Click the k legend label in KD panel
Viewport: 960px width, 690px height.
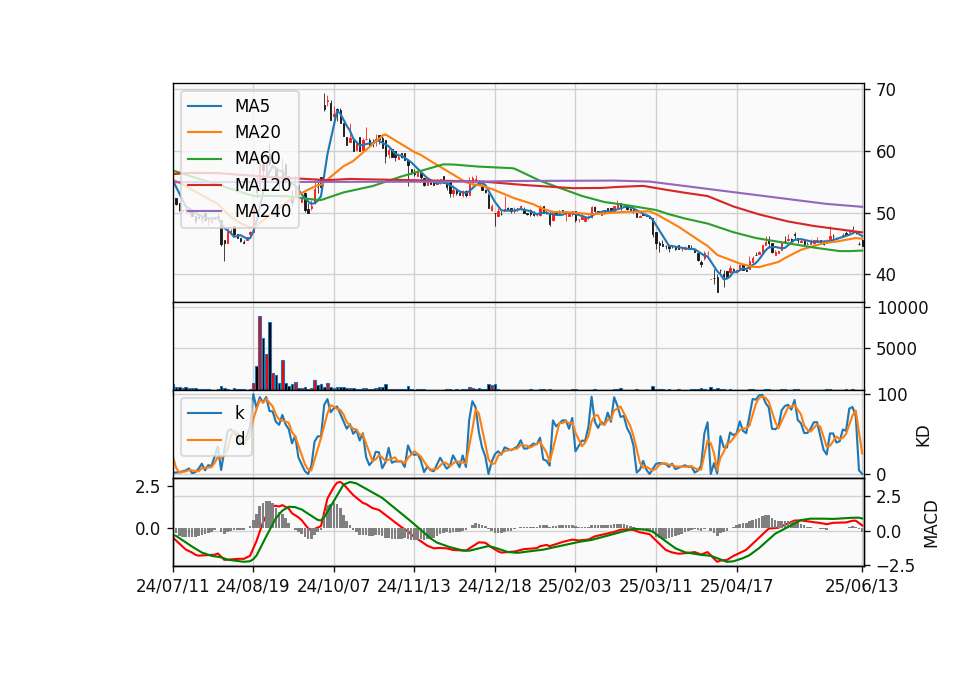239,413
